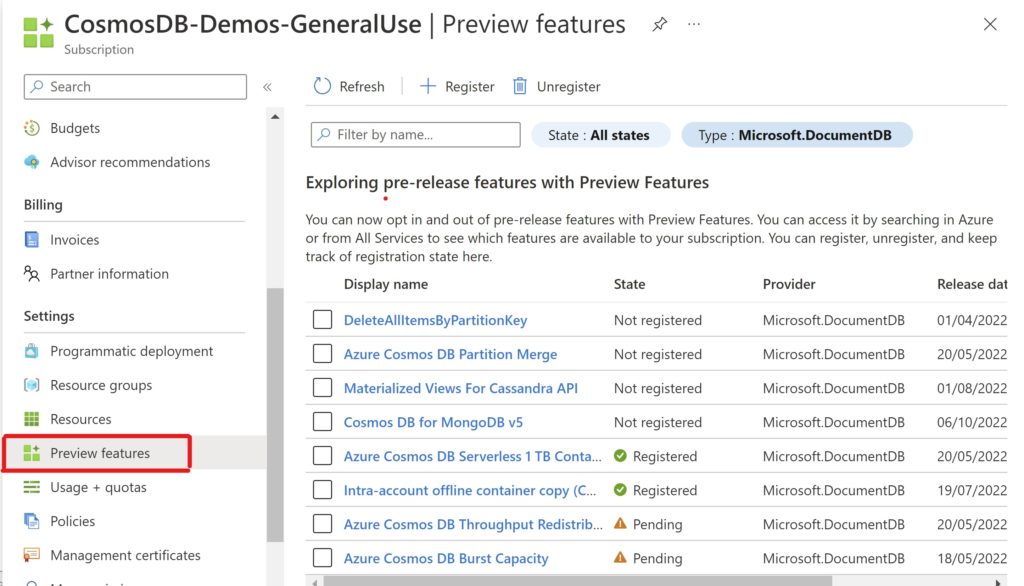Go to Policies in the sidebar
The width and height of the screenshot is (1024, 586).
[x=72, y=521]
